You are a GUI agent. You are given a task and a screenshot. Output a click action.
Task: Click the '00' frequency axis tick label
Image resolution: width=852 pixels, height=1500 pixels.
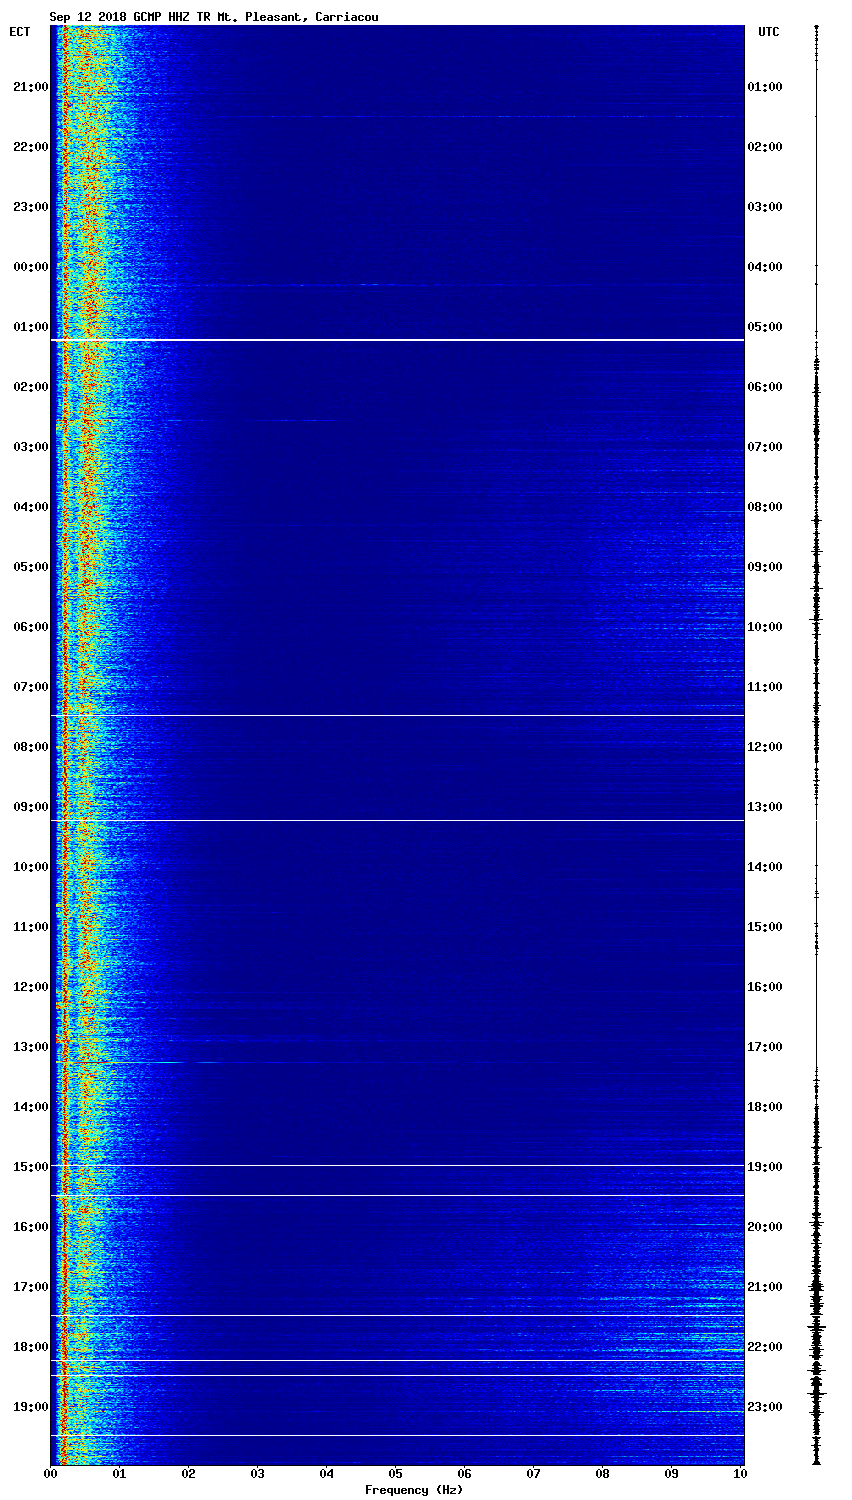pyautogui.click(x=50, y=1474)
